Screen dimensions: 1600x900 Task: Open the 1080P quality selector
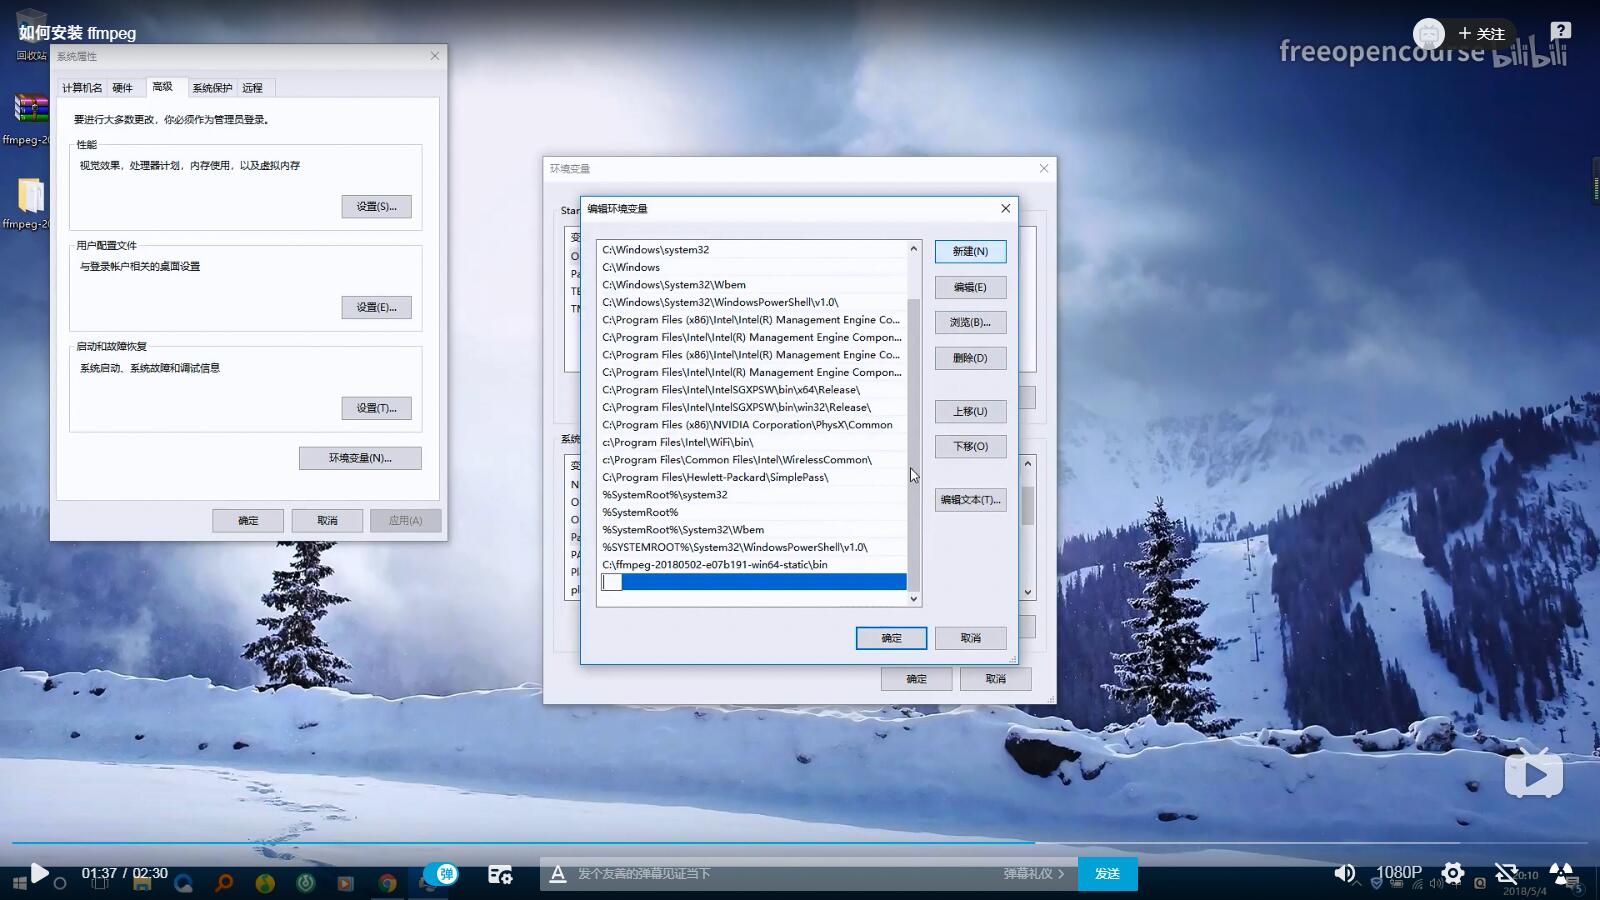tap(1398, 873)
